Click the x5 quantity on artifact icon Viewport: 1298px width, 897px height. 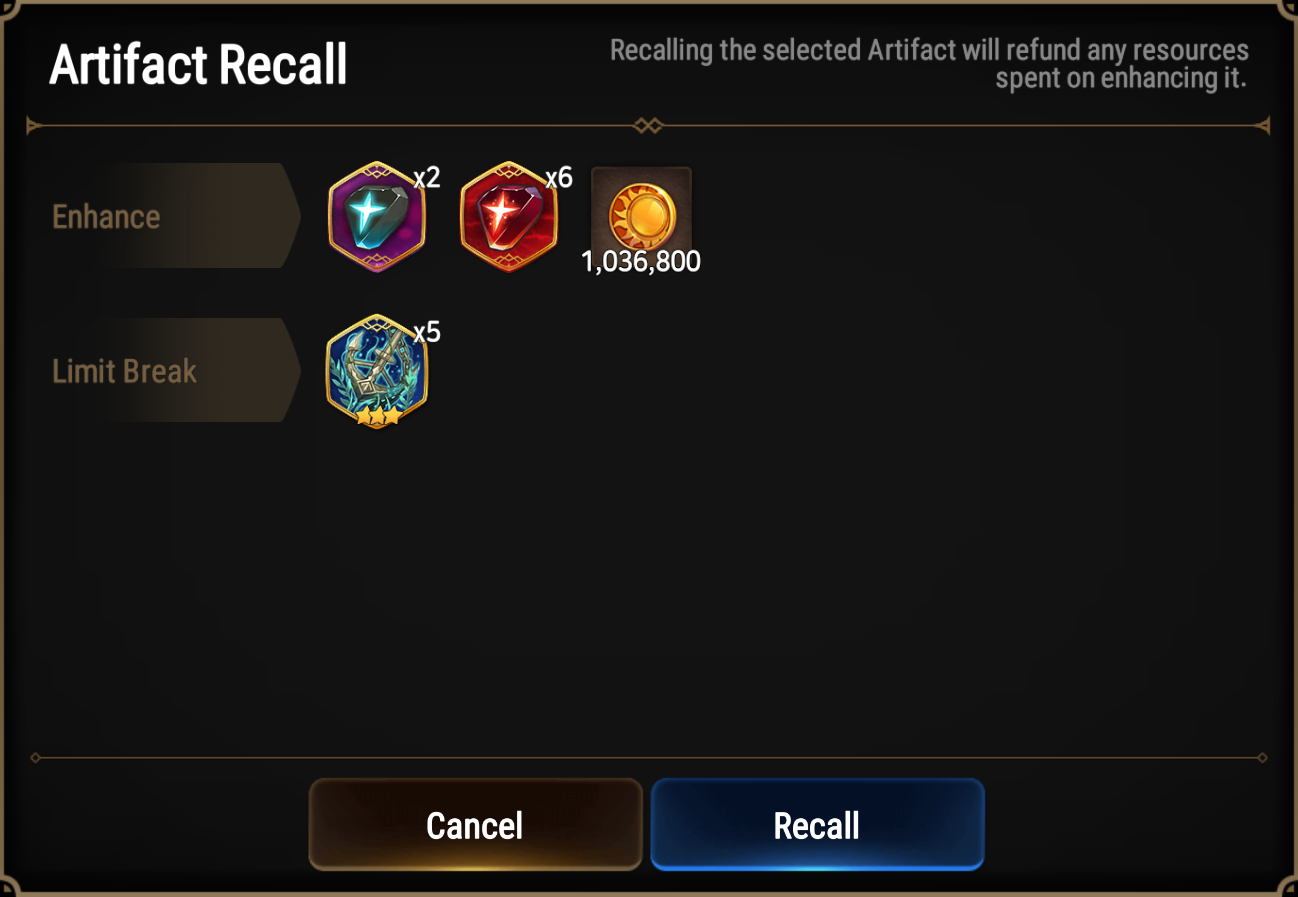click(427, 332)
